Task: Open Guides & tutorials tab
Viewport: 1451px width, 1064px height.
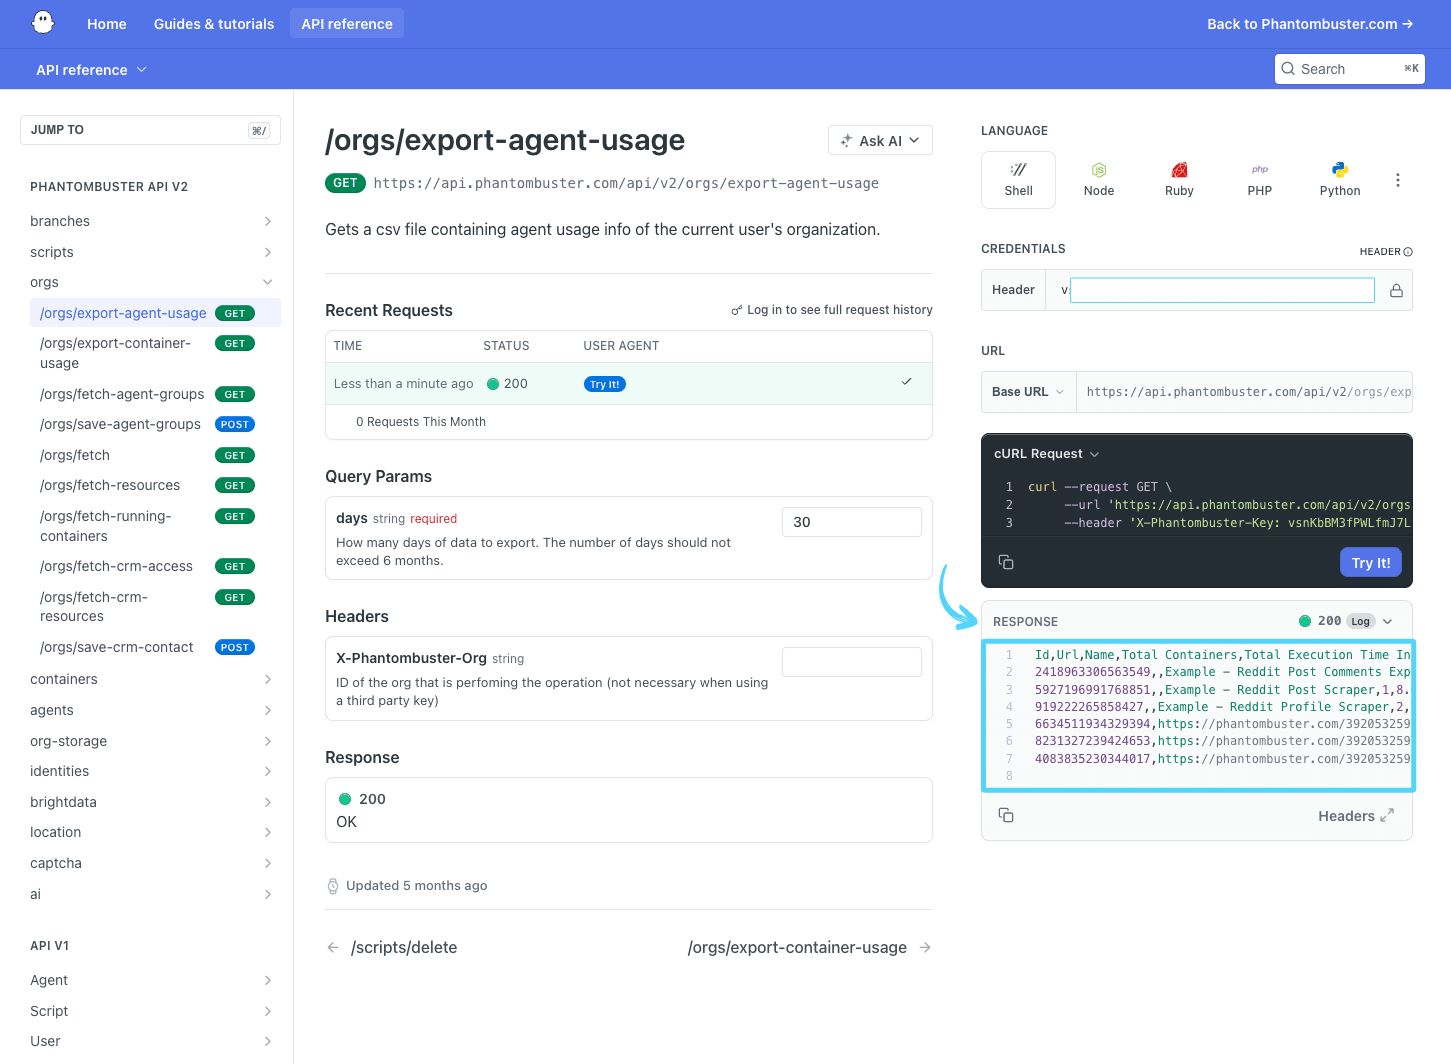Action: (x=214, y=24)
